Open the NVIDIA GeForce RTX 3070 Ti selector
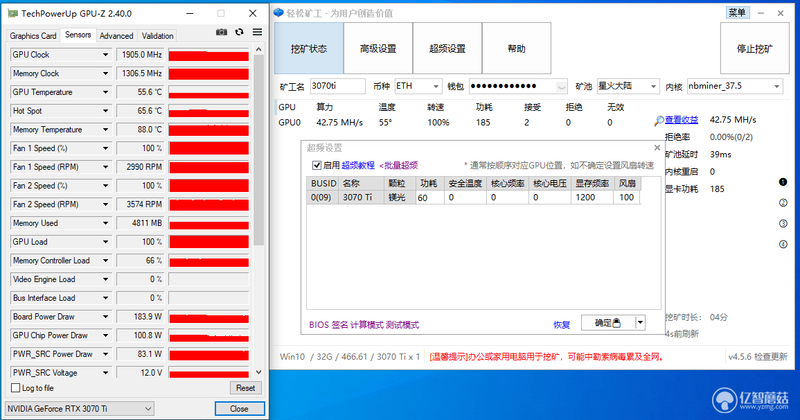The width and height of the screenshot is (800, 420). (x=80, y=409)
